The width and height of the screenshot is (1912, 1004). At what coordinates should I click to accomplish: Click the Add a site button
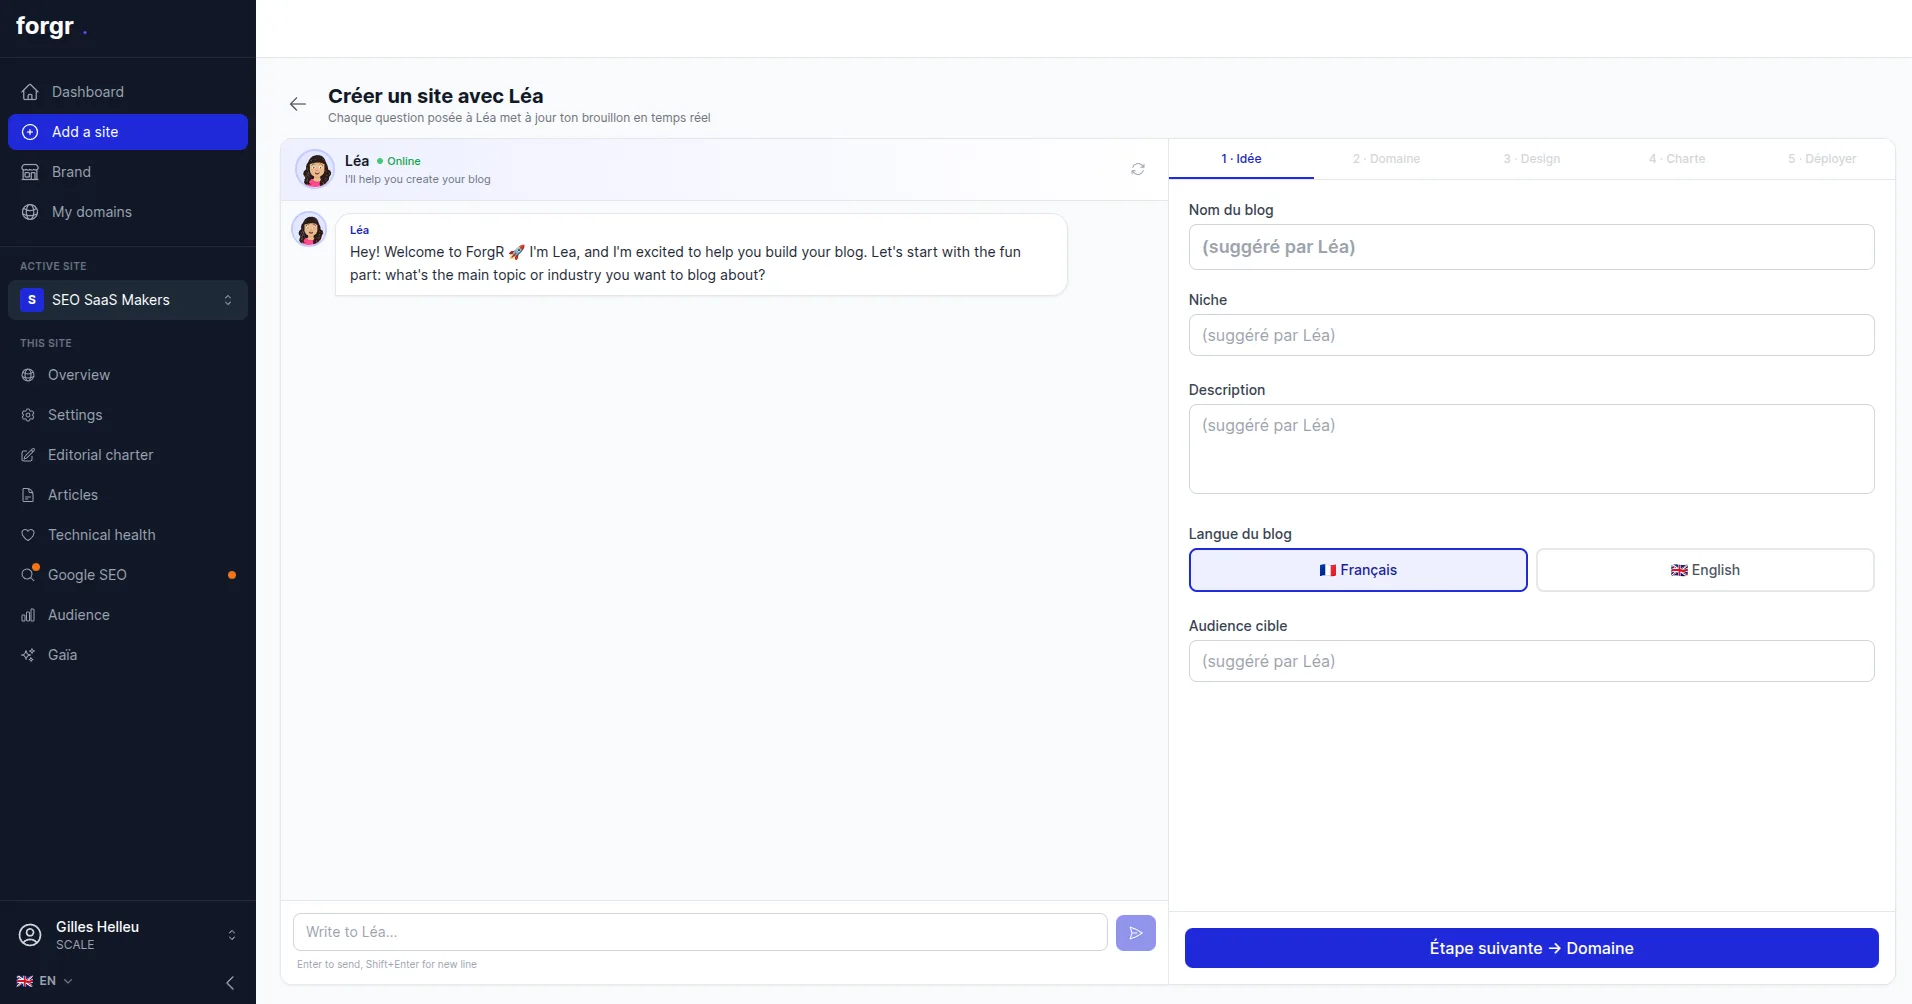(x=128, y=132)
